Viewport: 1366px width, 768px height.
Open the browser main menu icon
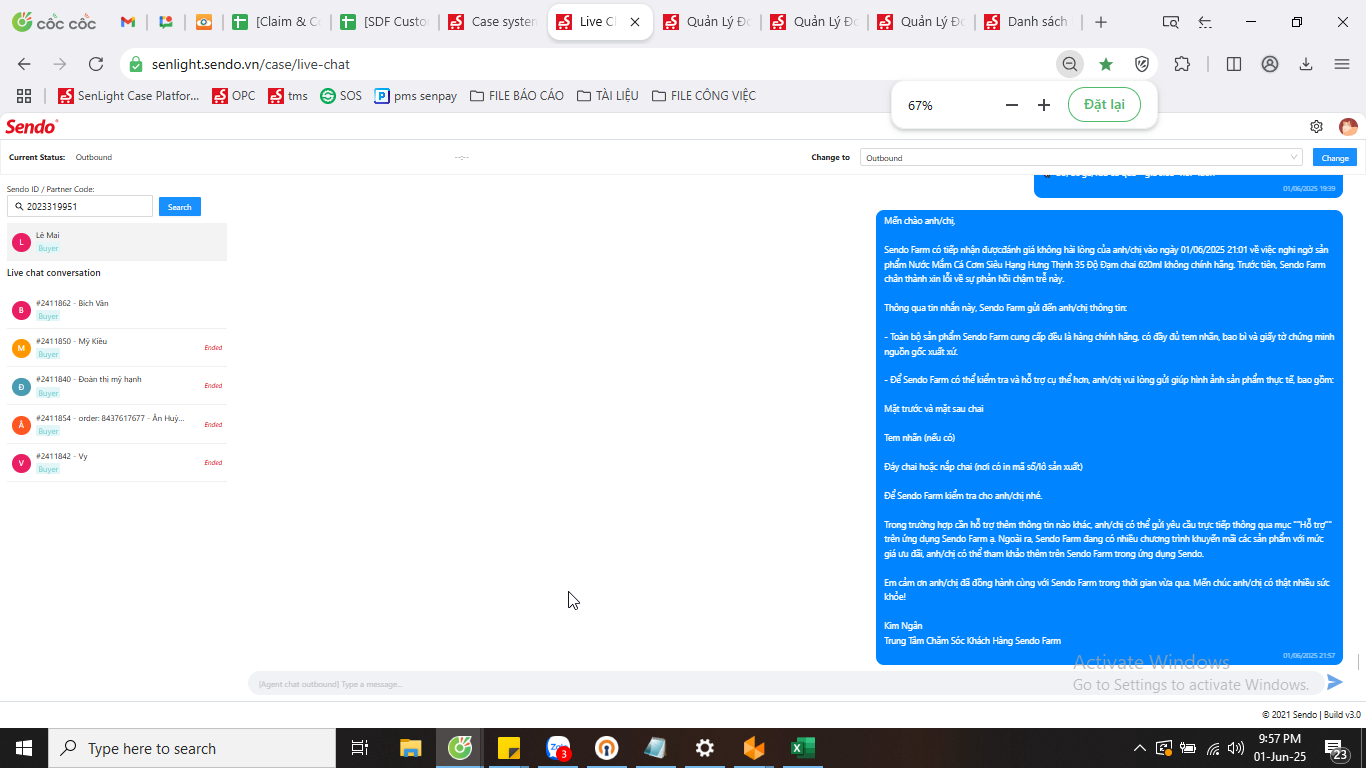point(1342,64)
